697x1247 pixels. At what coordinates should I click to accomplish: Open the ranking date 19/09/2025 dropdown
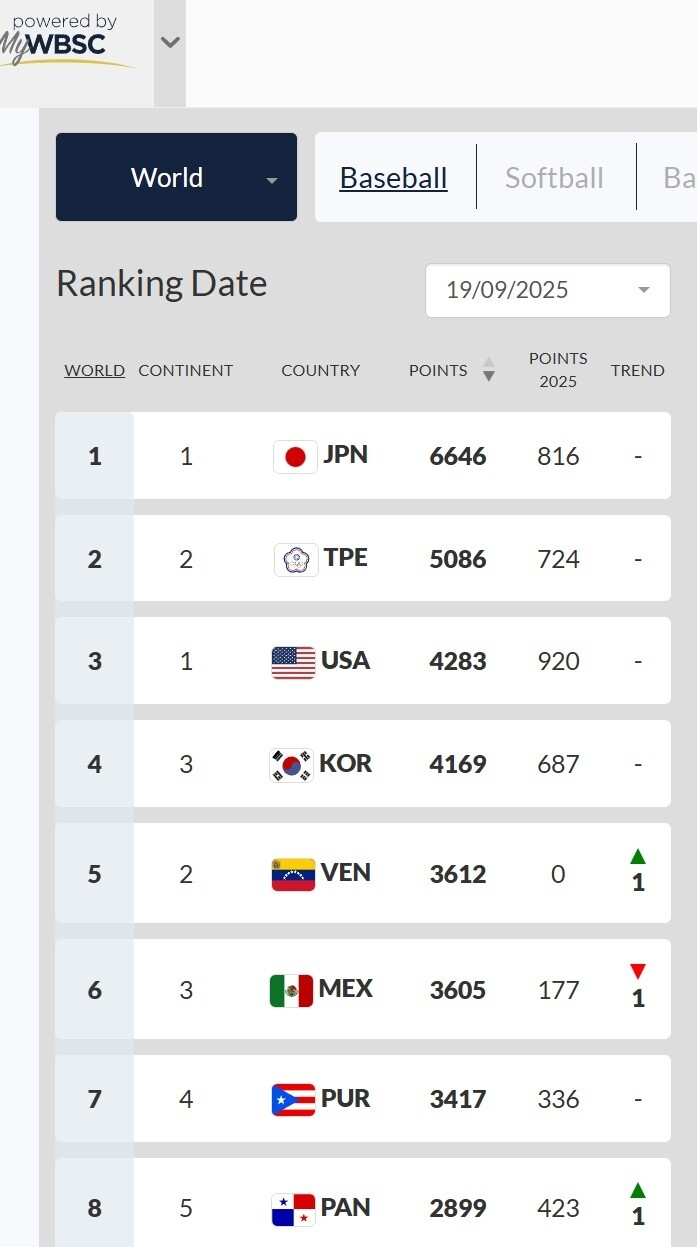(547, 290)
